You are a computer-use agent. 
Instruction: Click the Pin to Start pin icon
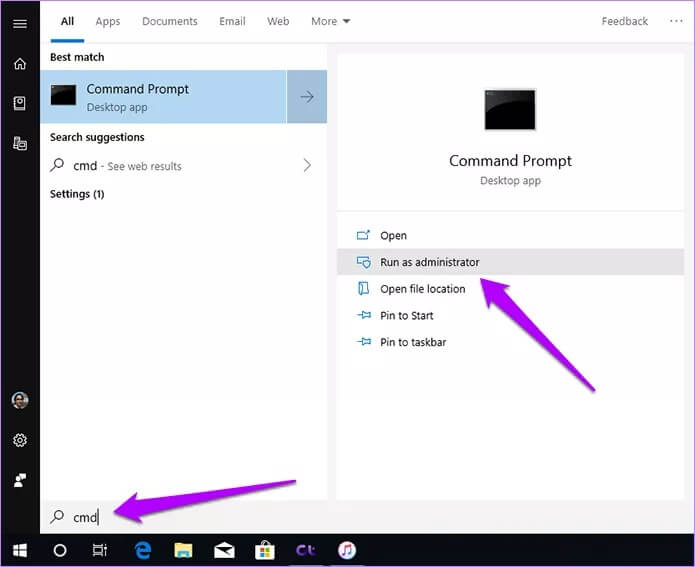pos(364,315)
